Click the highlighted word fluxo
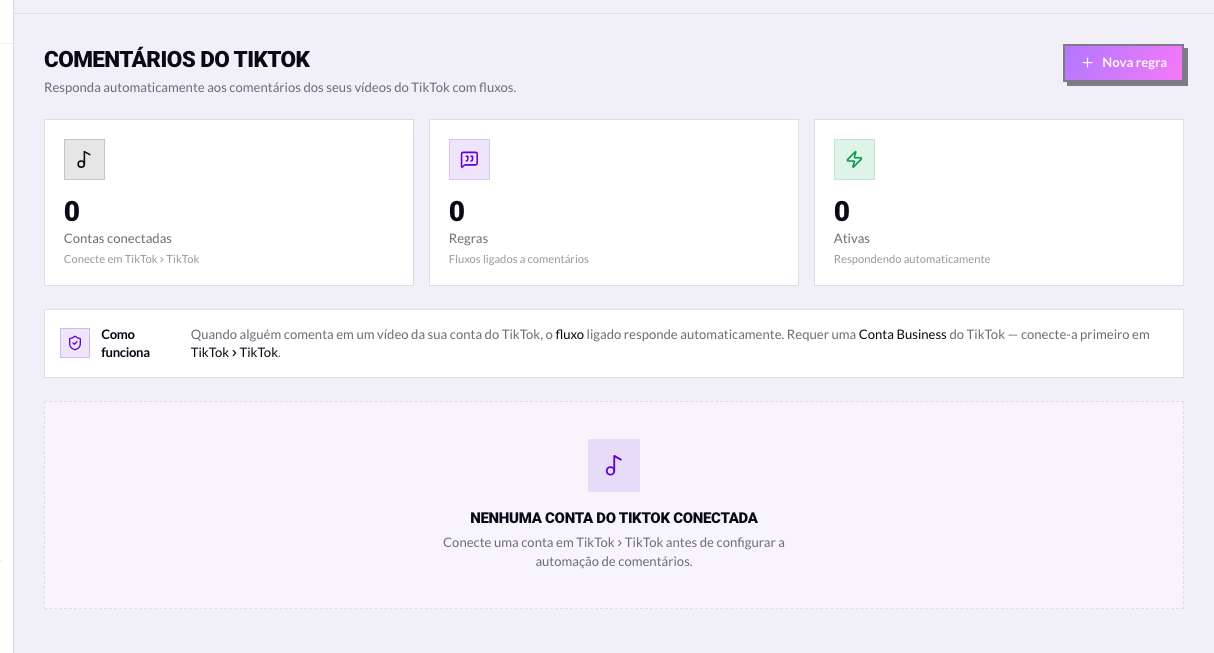 pyautogui.click(x=570, y=334)
